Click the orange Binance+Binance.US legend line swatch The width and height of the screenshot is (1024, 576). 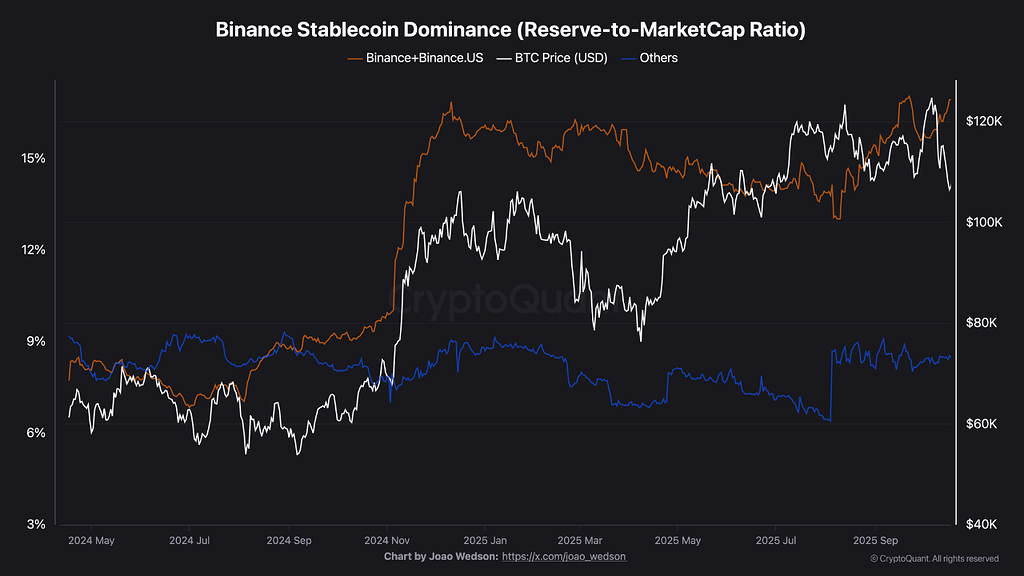point(355,59)
